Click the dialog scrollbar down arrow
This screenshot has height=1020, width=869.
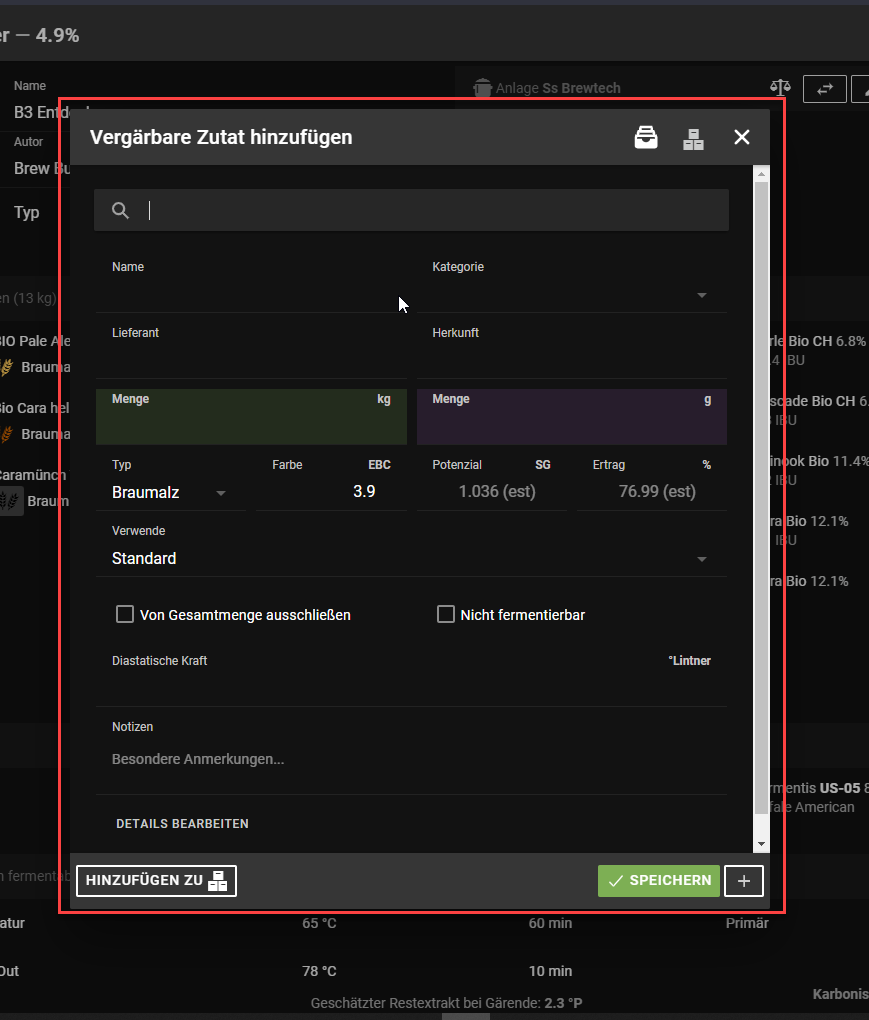[x=761, y=844]
